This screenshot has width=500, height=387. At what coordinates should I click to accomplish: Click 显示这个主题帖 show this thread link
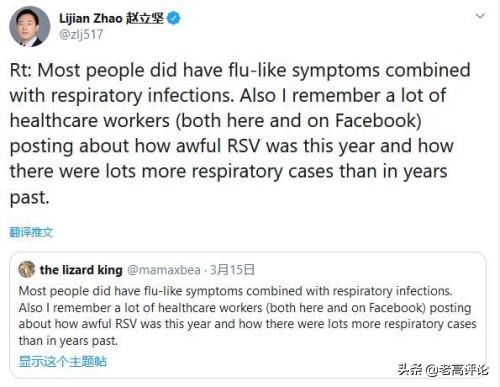tap(63, 361)
